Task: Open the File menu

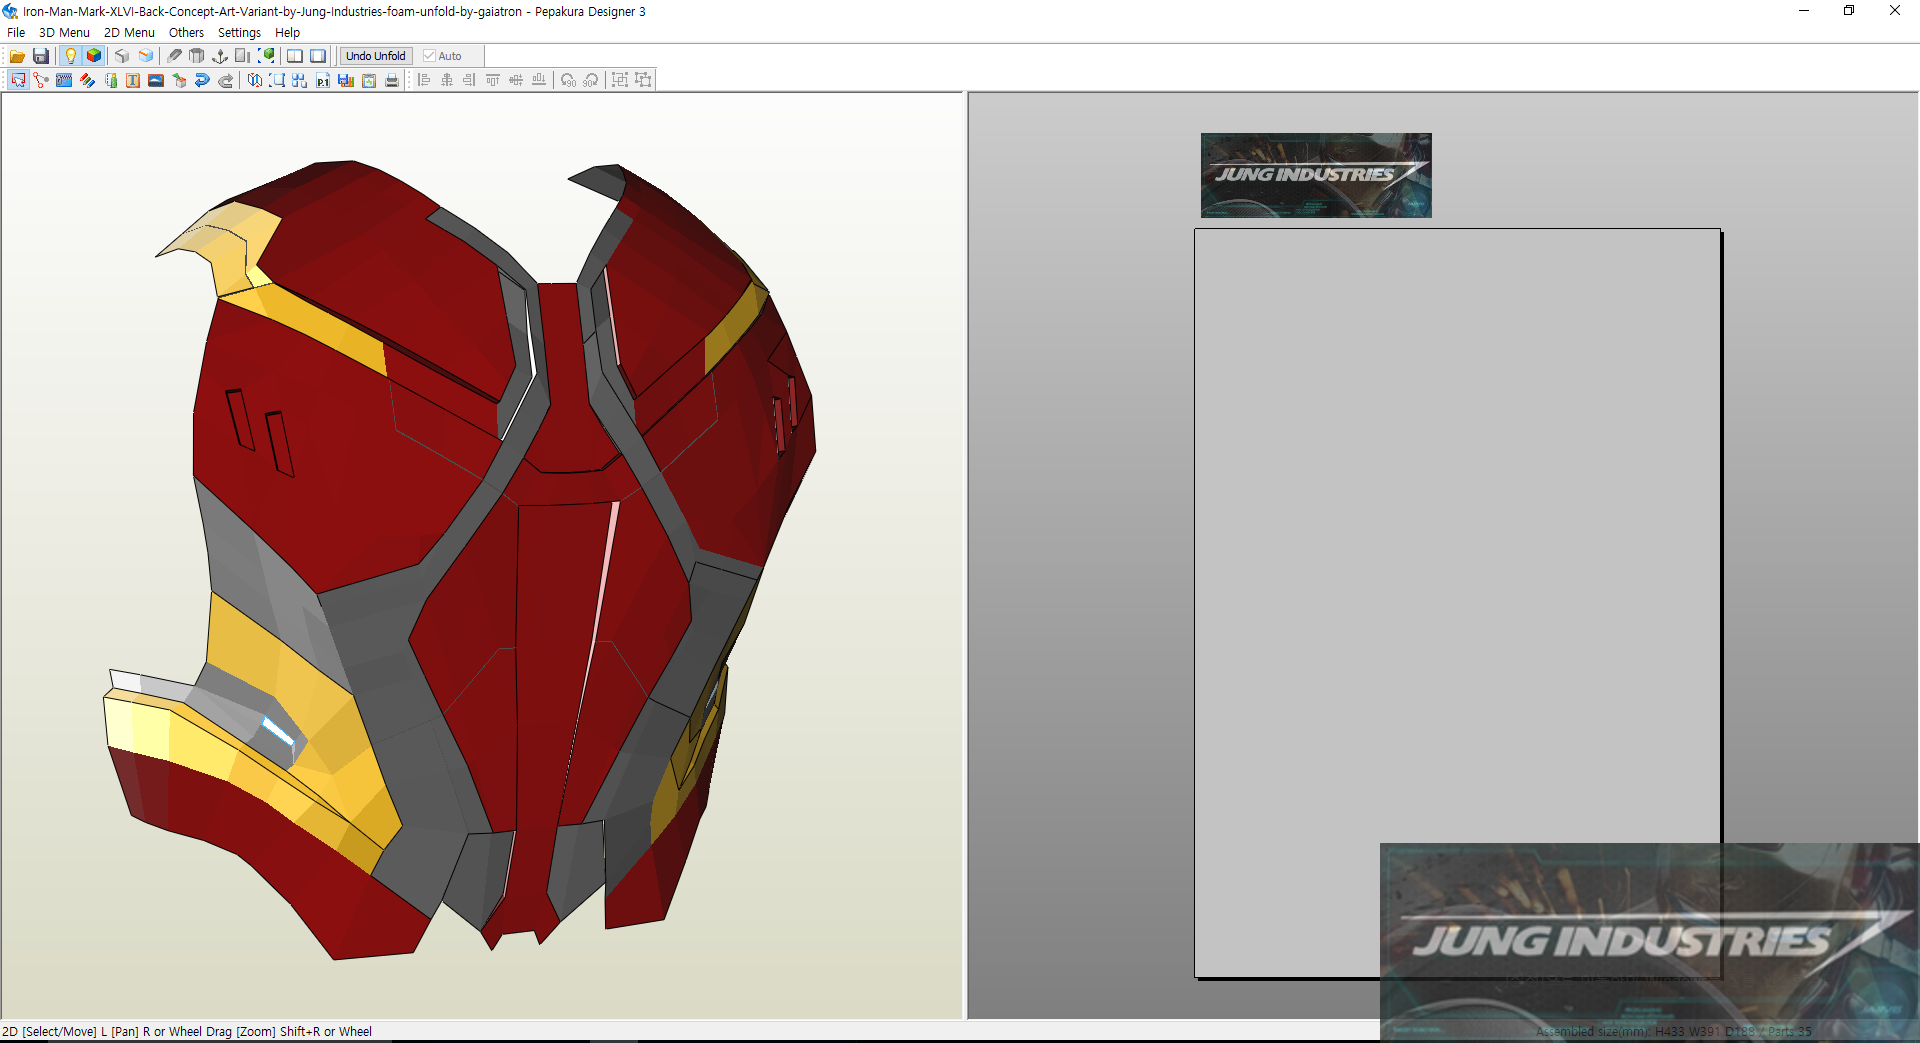Action: (16, 33)
